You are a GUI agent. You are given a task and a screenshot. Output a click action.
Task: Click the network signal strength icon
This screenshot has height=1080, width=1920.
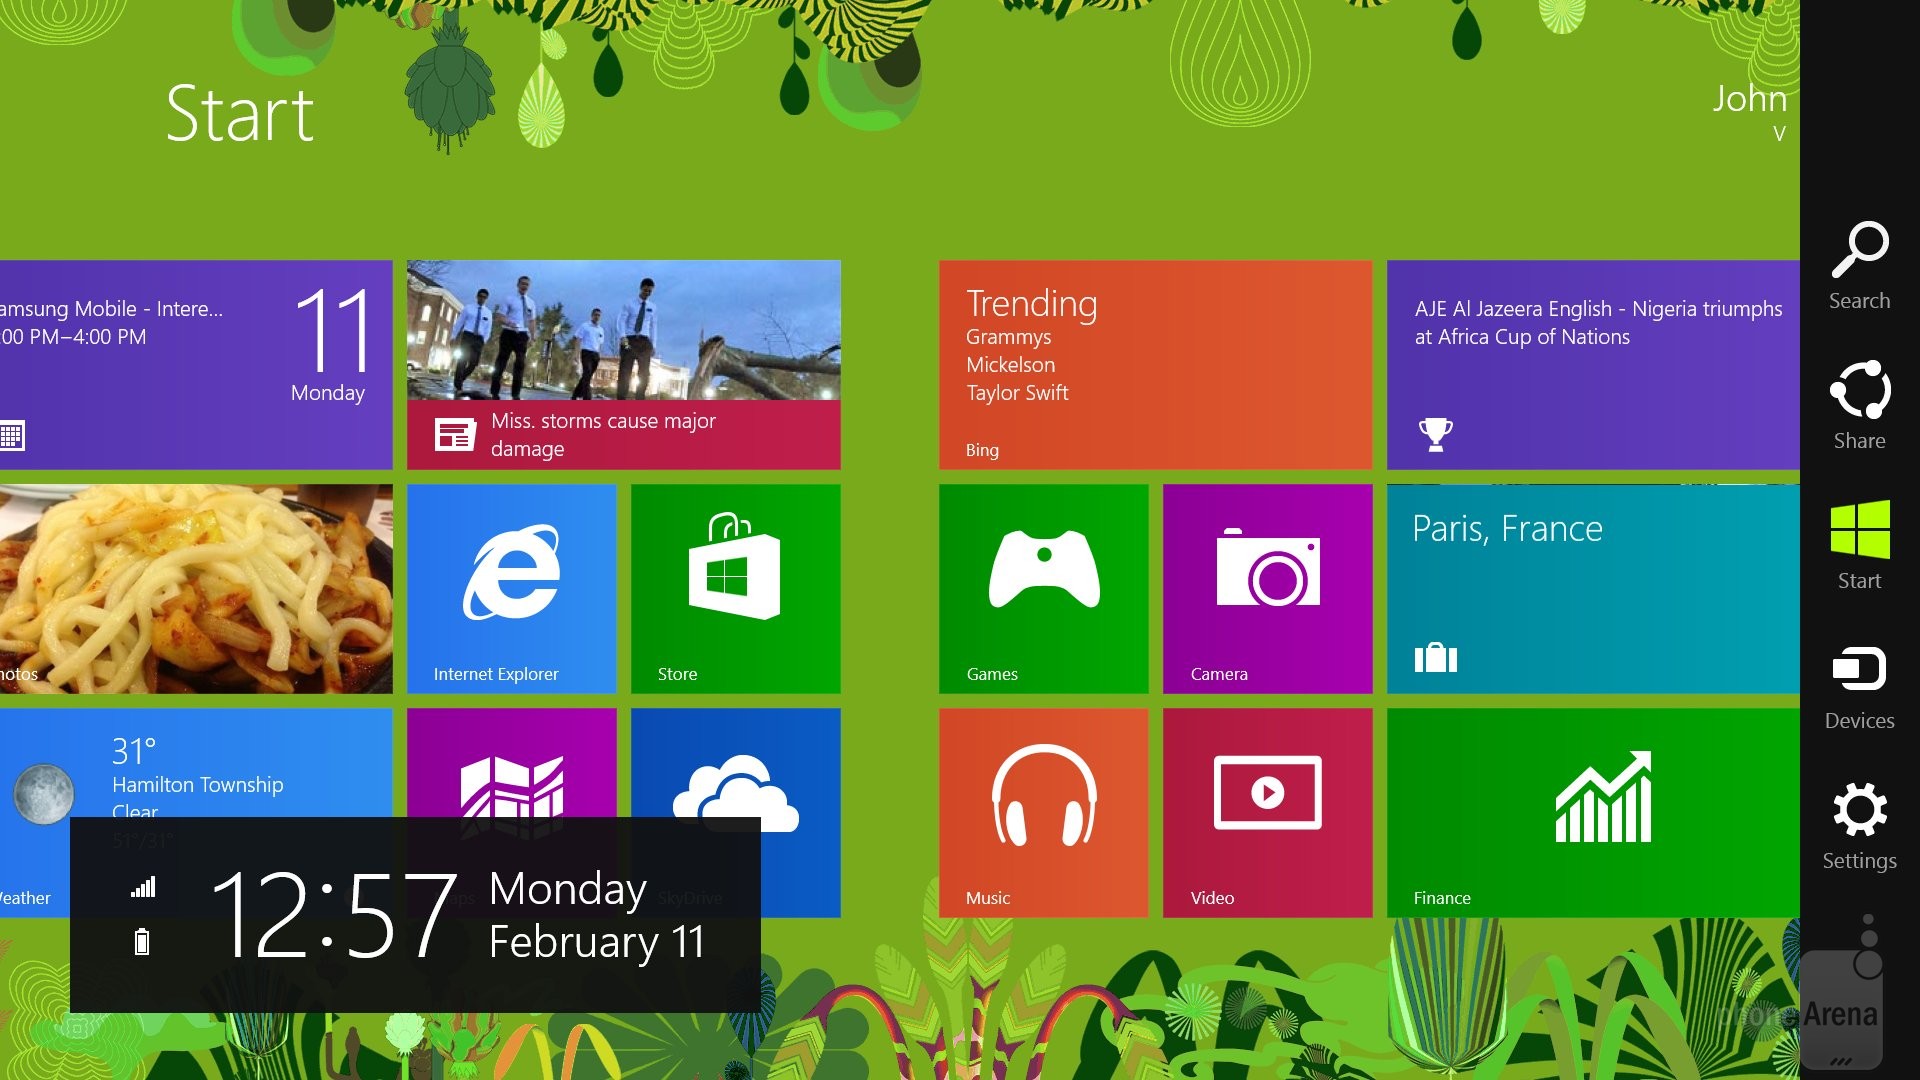coord(143,887)
